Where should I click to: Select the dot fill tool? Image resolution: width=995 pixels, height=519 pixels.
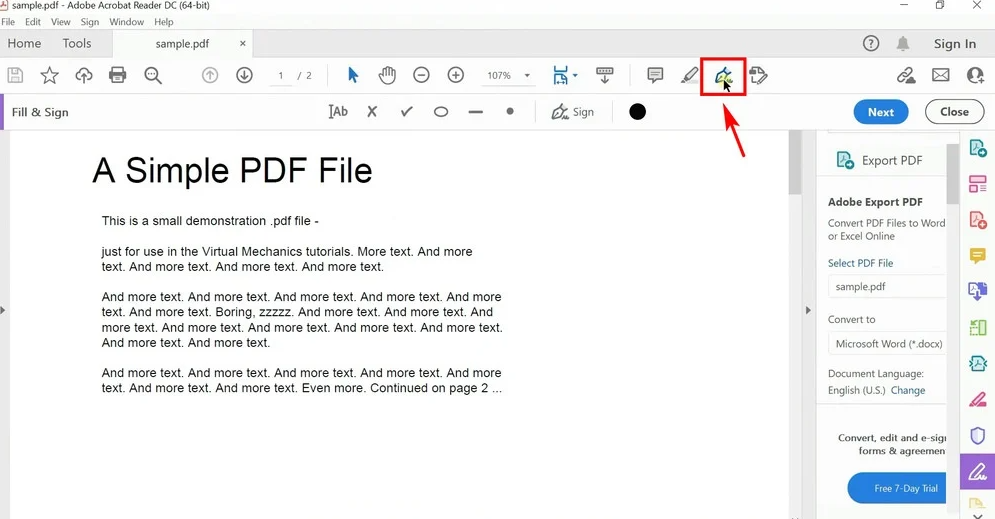click(x=510, y=112)
